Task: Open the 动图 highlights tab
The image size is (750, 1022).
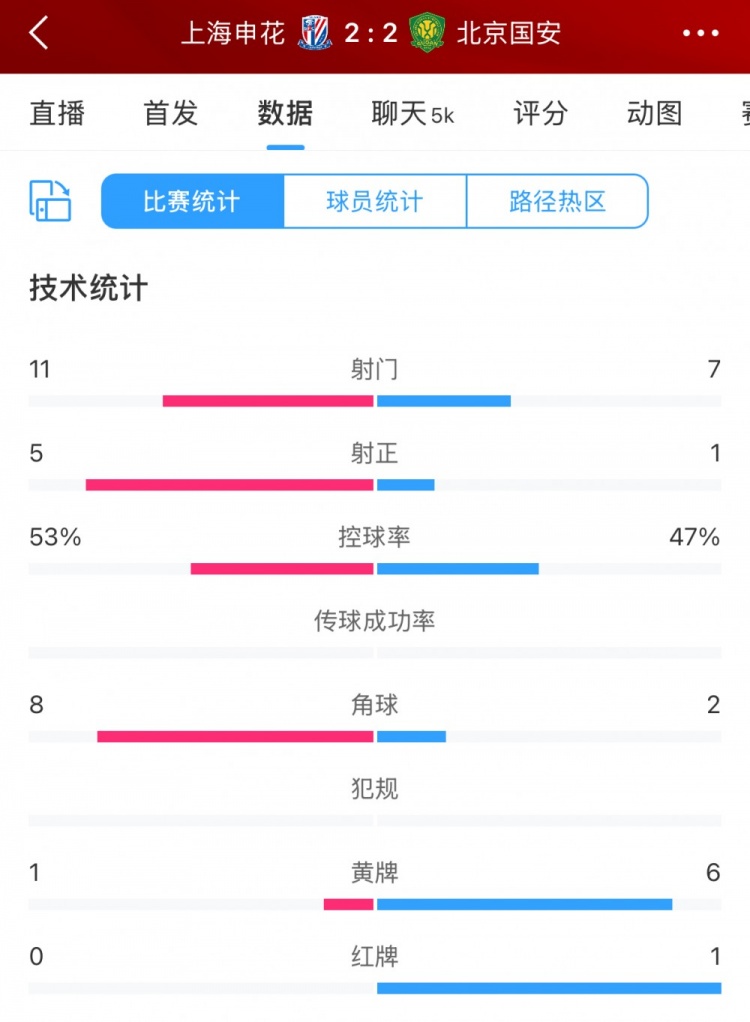Action: [652, 114]
